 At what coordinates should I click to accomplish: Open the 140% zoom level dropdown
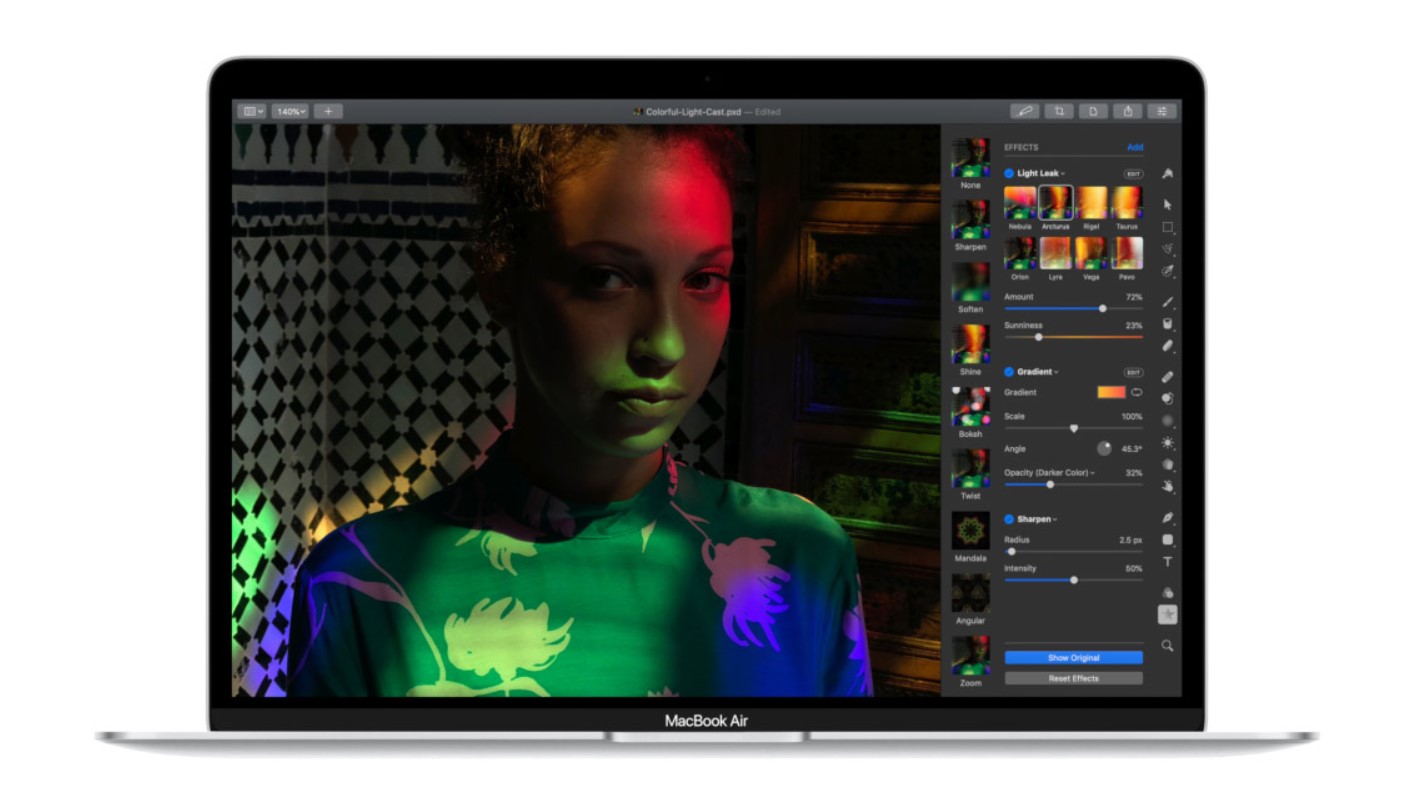click(290, 111)
